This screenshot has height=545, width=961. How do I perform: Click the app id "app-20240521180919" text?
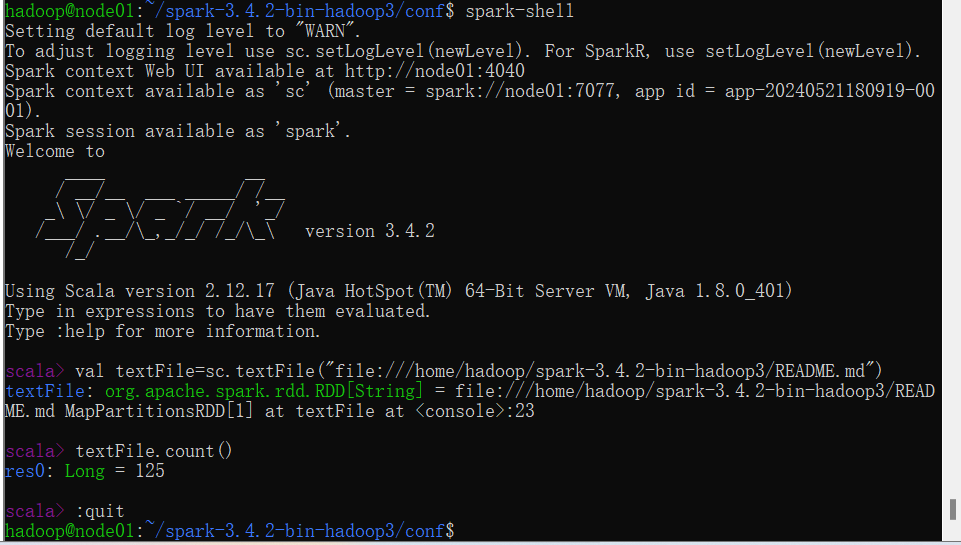(x=815, y=91)
